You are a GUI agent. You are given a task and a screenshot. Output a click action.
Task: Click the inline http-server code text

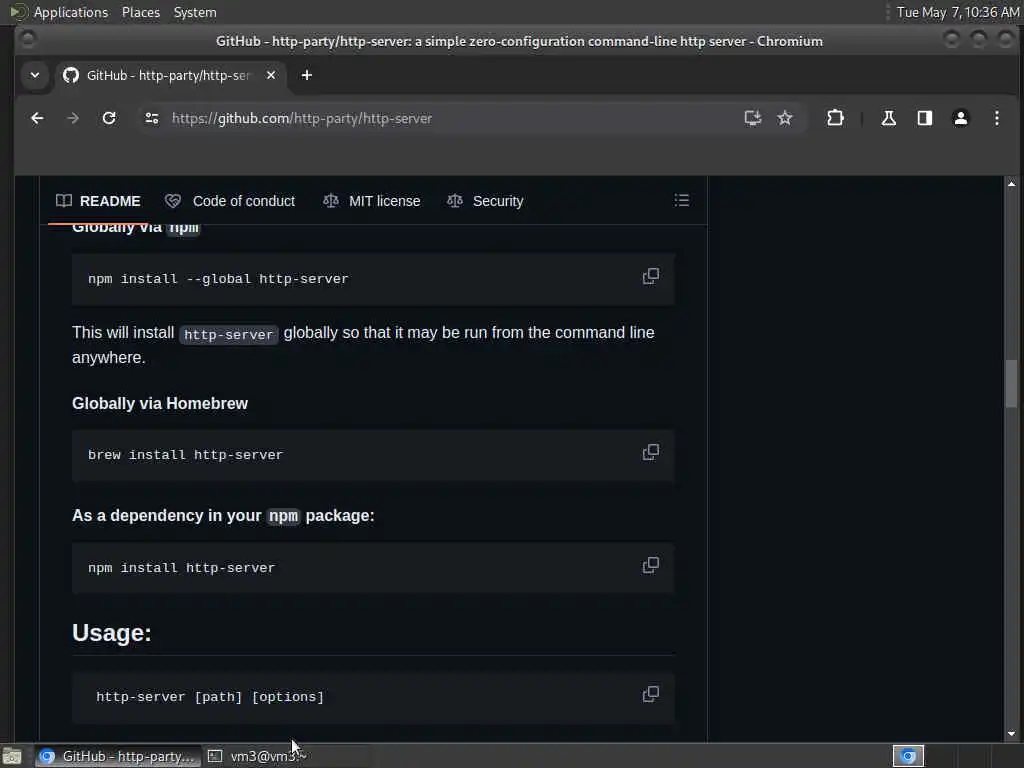[229, 334]
